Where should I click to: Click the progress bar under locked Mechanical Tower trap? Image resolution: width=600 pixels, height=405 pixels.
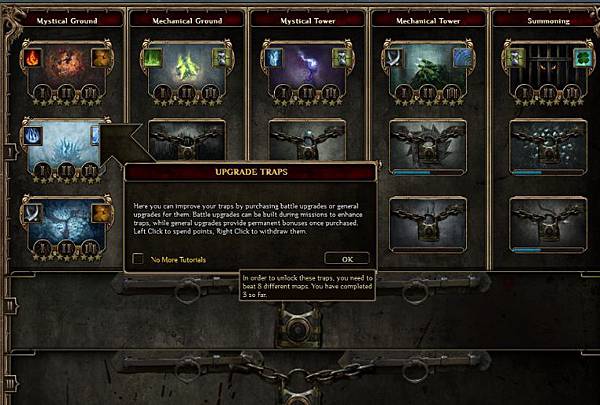pos(428,173)
